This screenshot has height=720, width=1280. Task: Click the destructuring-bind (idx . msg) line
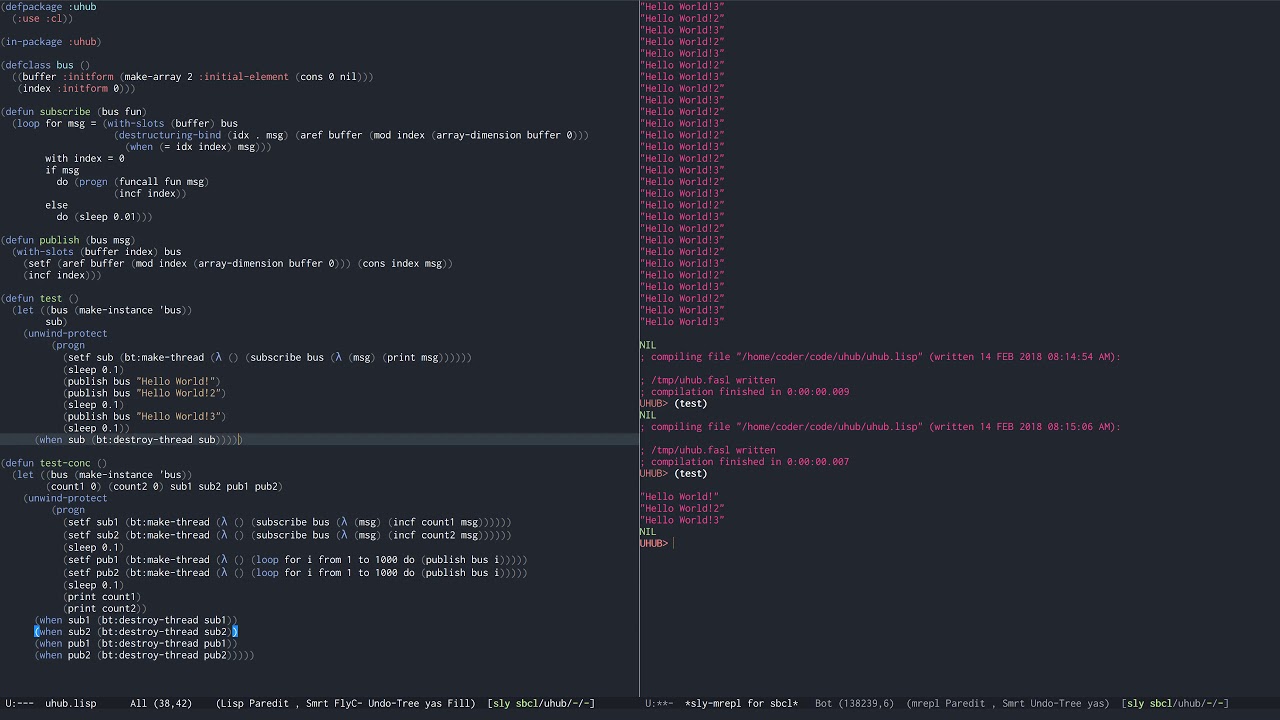coord(351,135)
